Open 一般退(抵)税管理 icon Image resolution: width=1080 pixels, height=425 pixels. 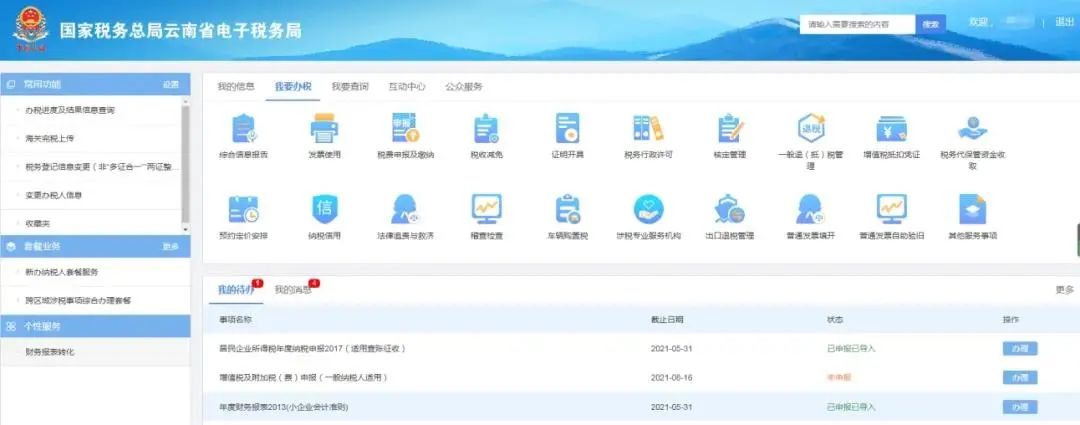(811, 128)
